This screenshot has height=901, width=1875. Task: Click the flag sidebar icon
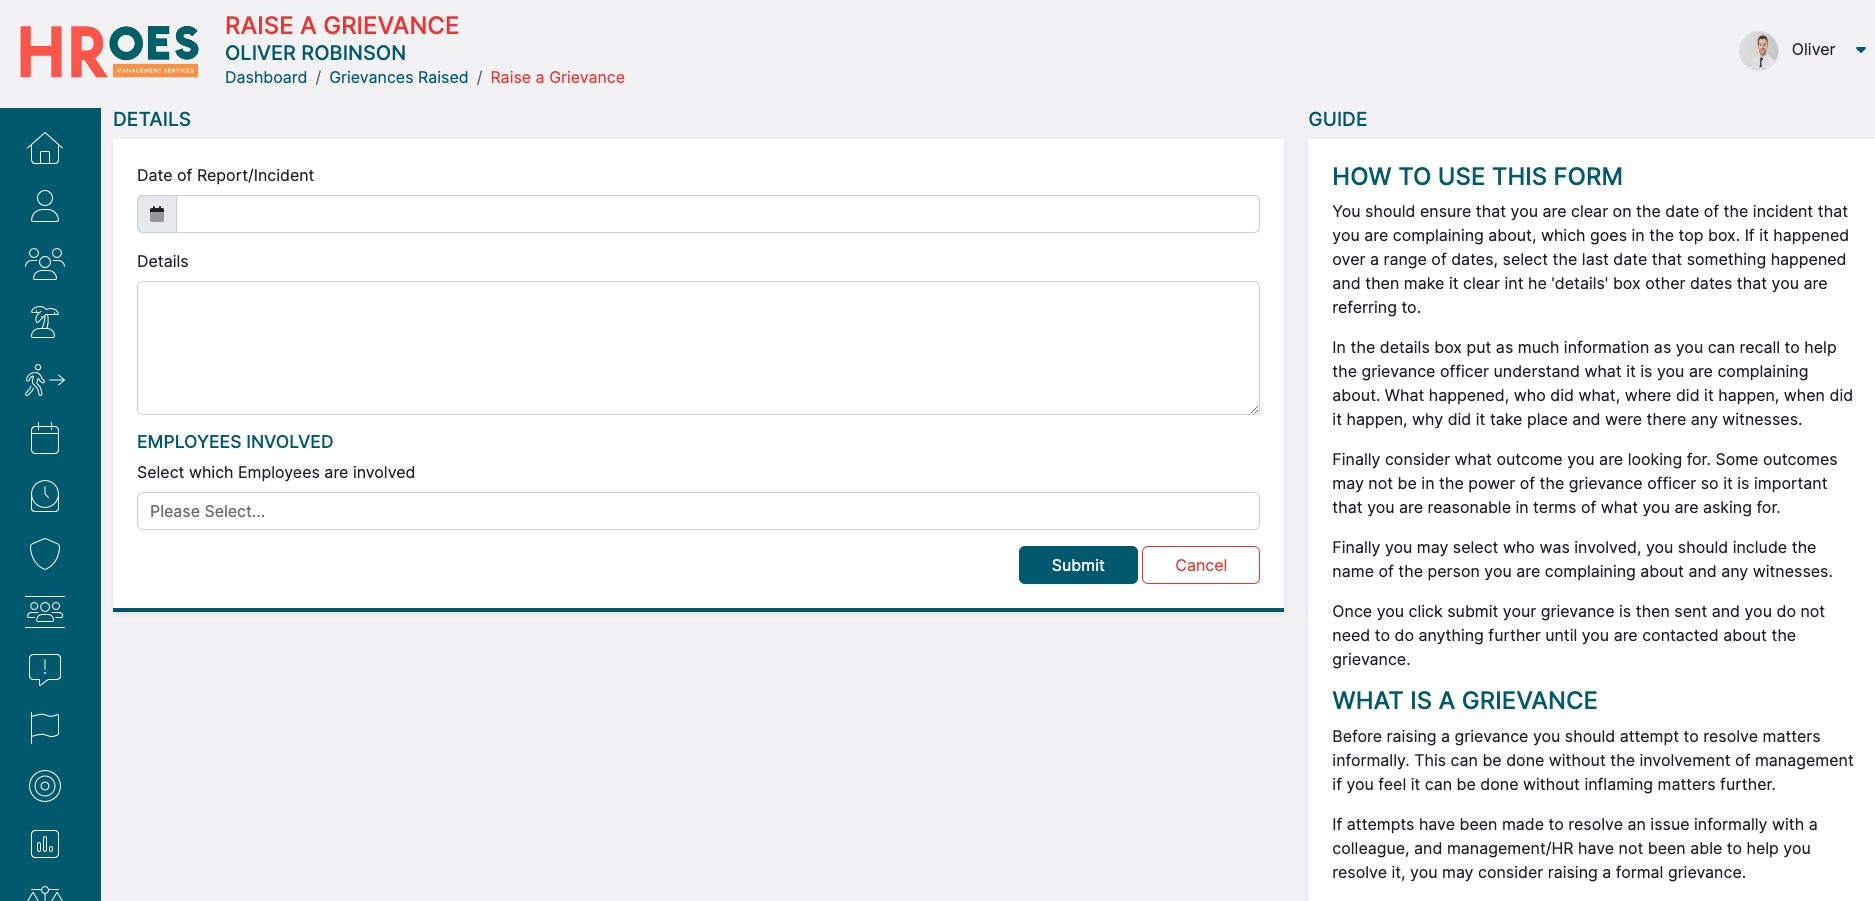(45, 727)
